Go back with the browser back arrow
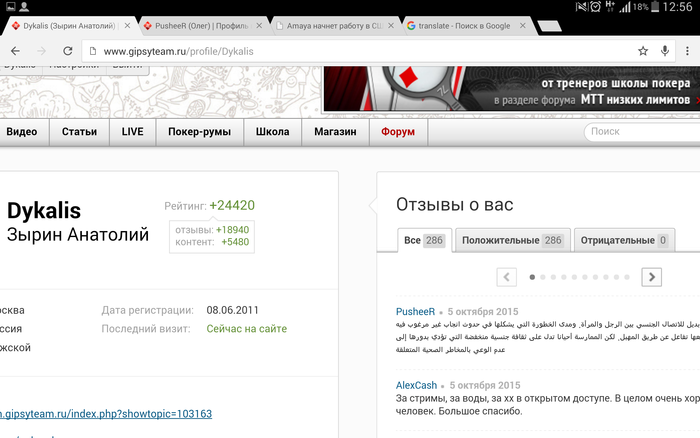This screenshot has height=438, width=700. pyautogui.click(x=15, y=51)
